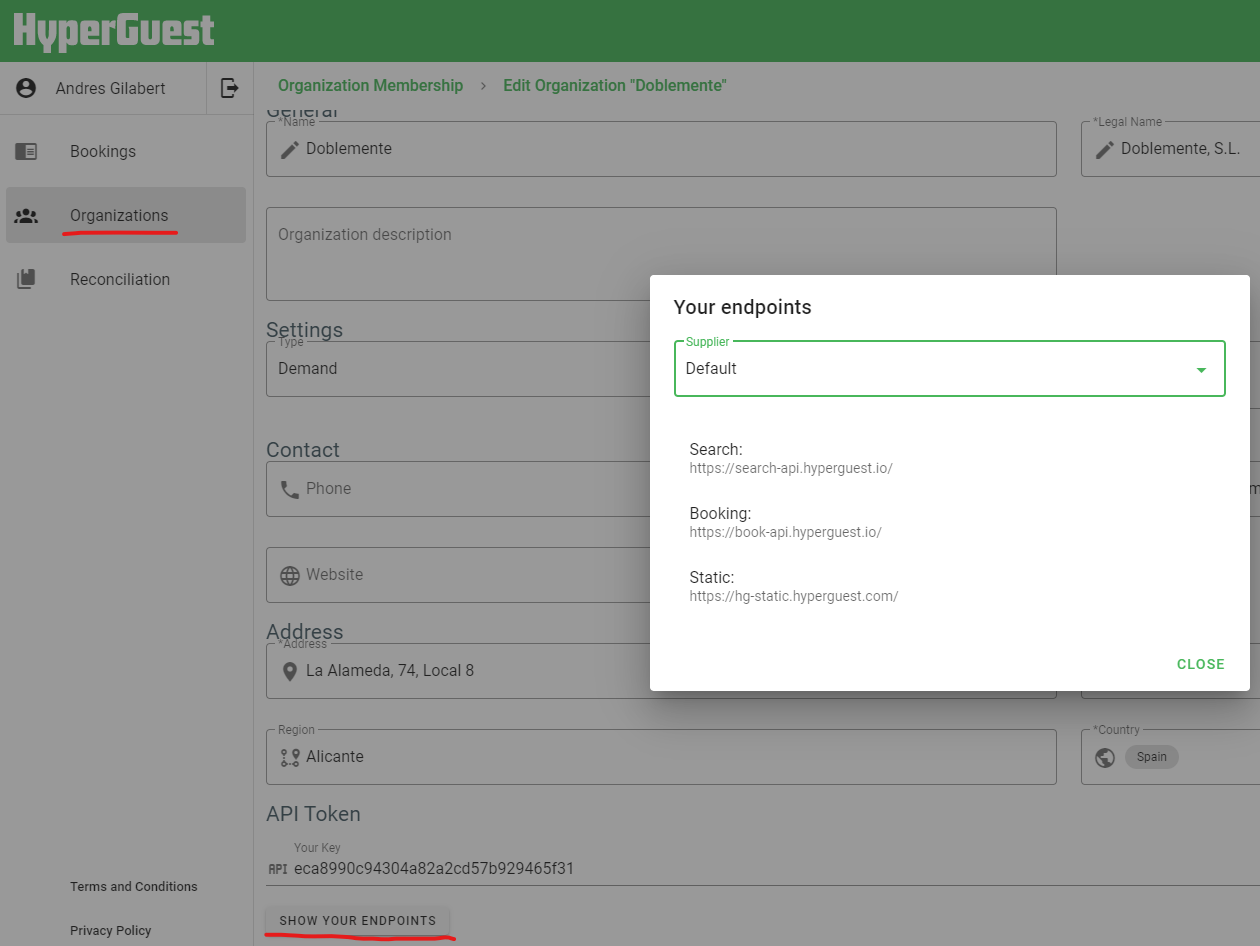Click the Spain country chip
The width and height of the screenshot is (1260, 946).
click(1151, 757)
